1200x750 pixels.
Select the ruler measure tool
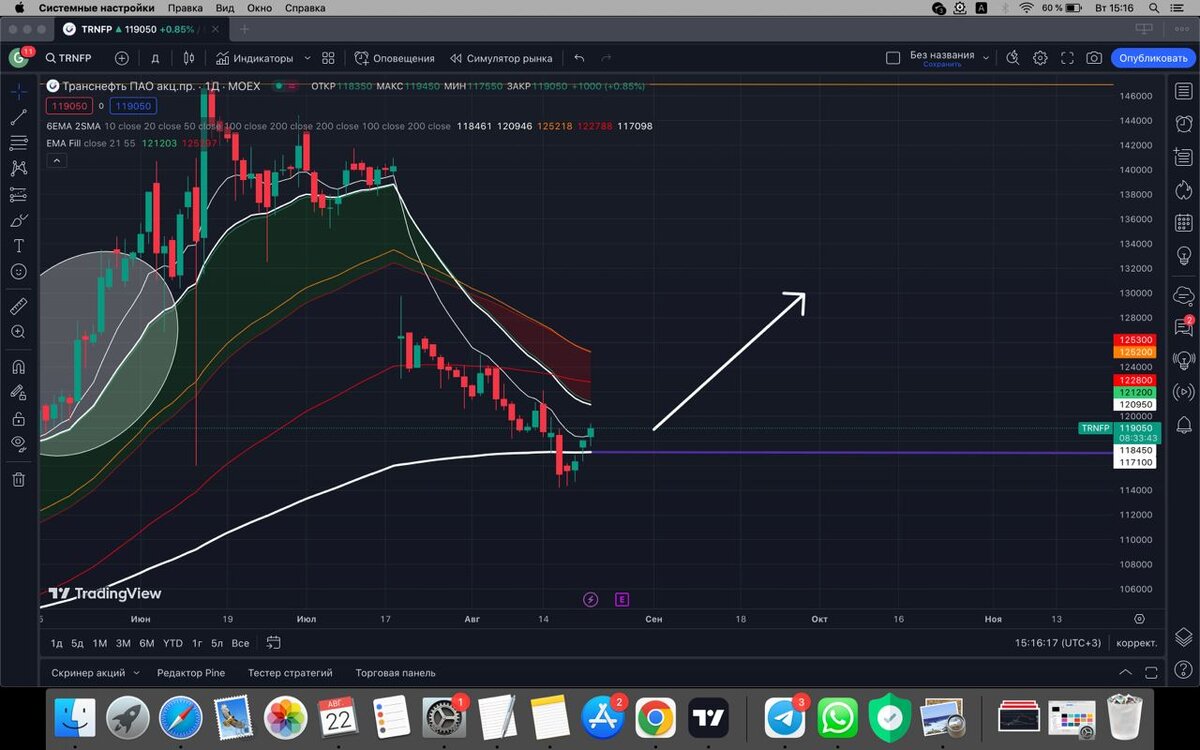pyautogui.click(x=18, y=306)
